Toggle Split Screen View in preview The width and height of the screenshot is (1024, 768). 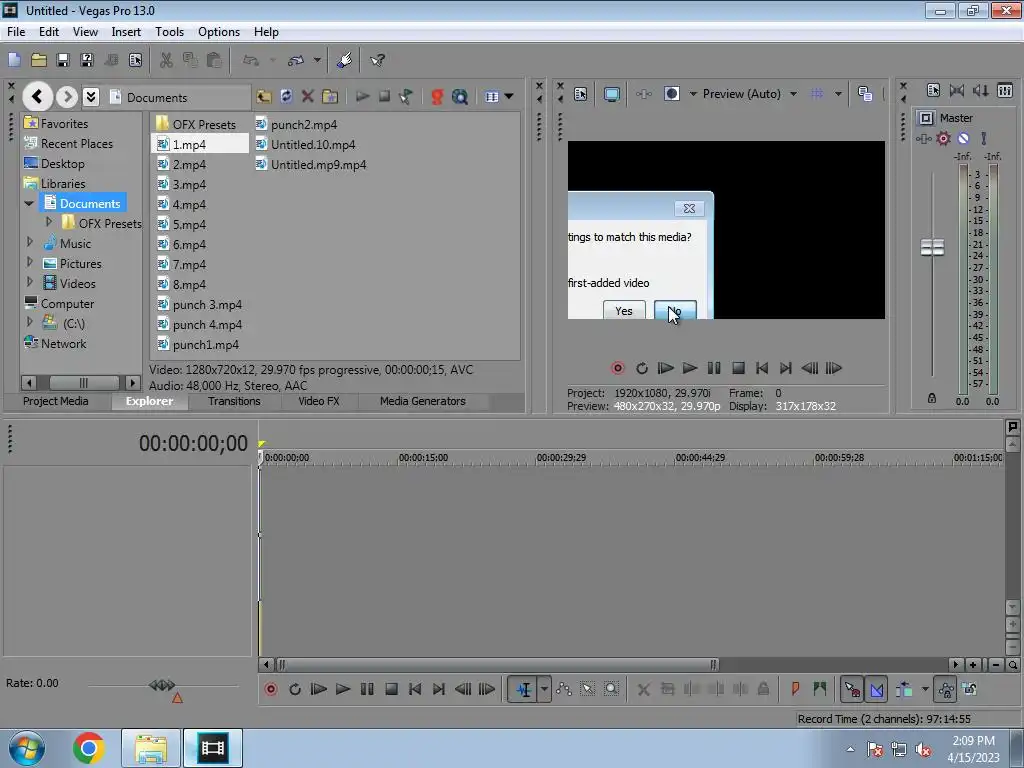pyautogui.click(x=671, y=94)
